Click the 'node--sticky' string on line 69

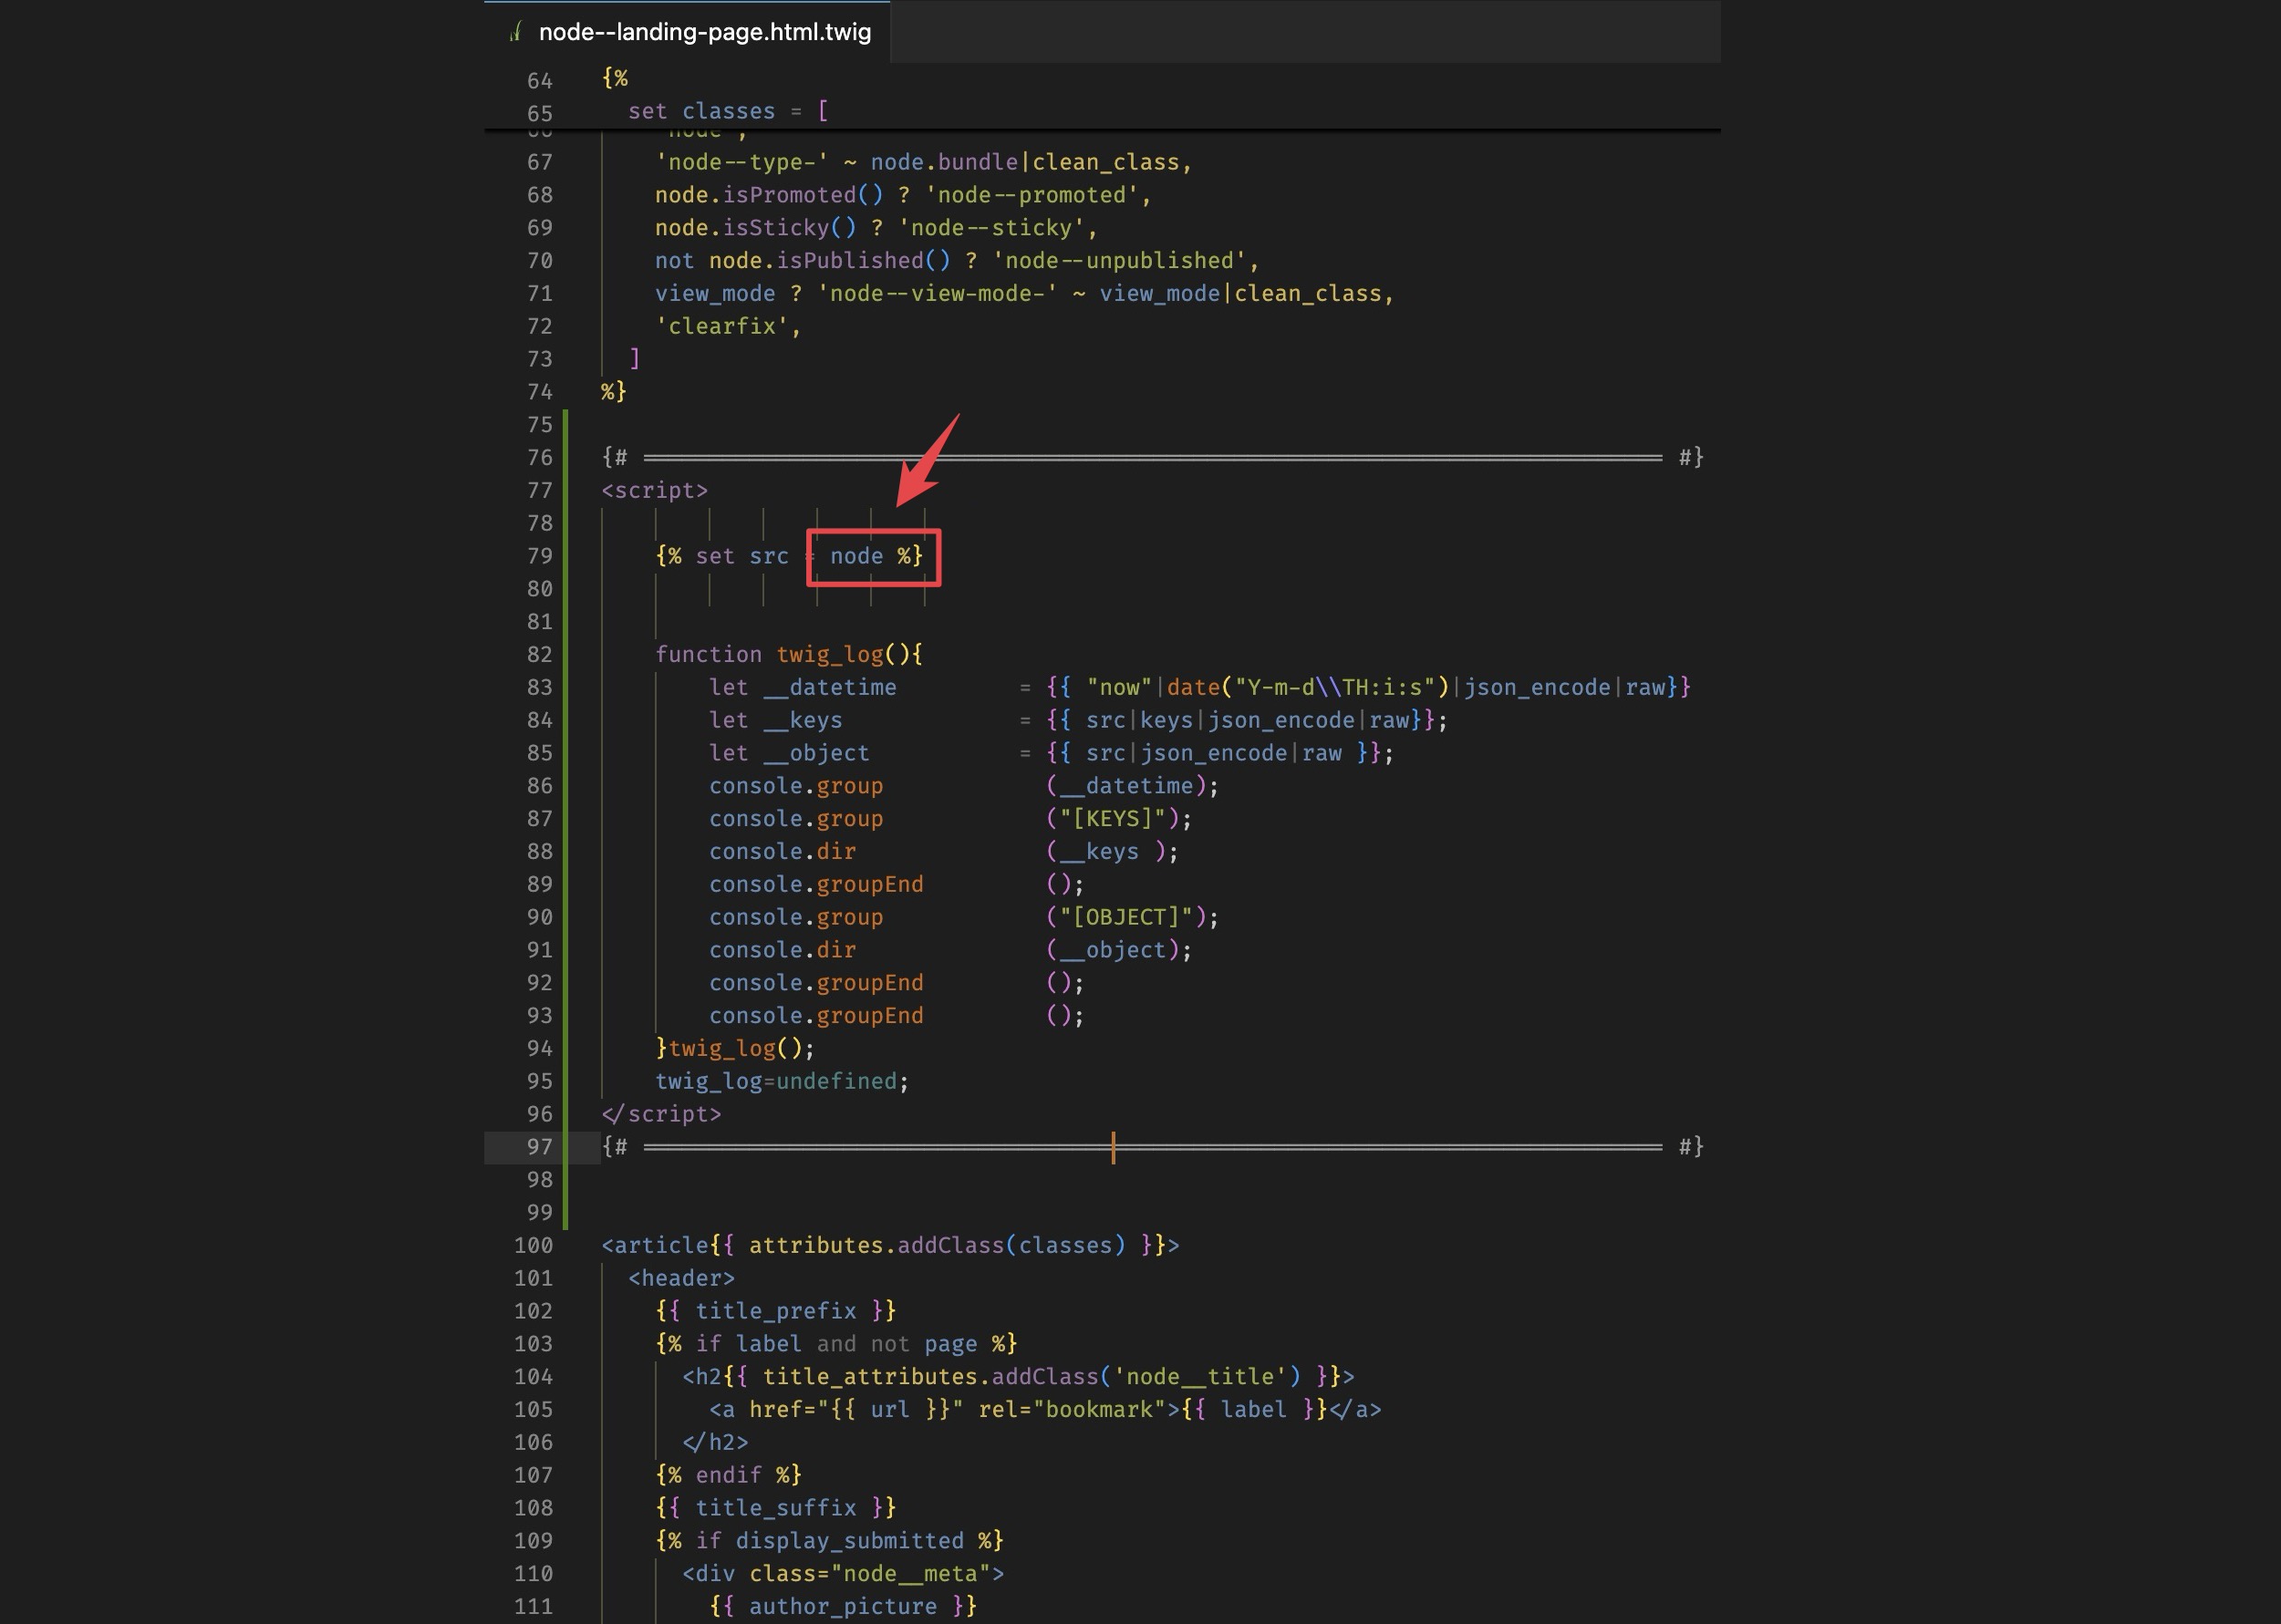tap(991, 228)
